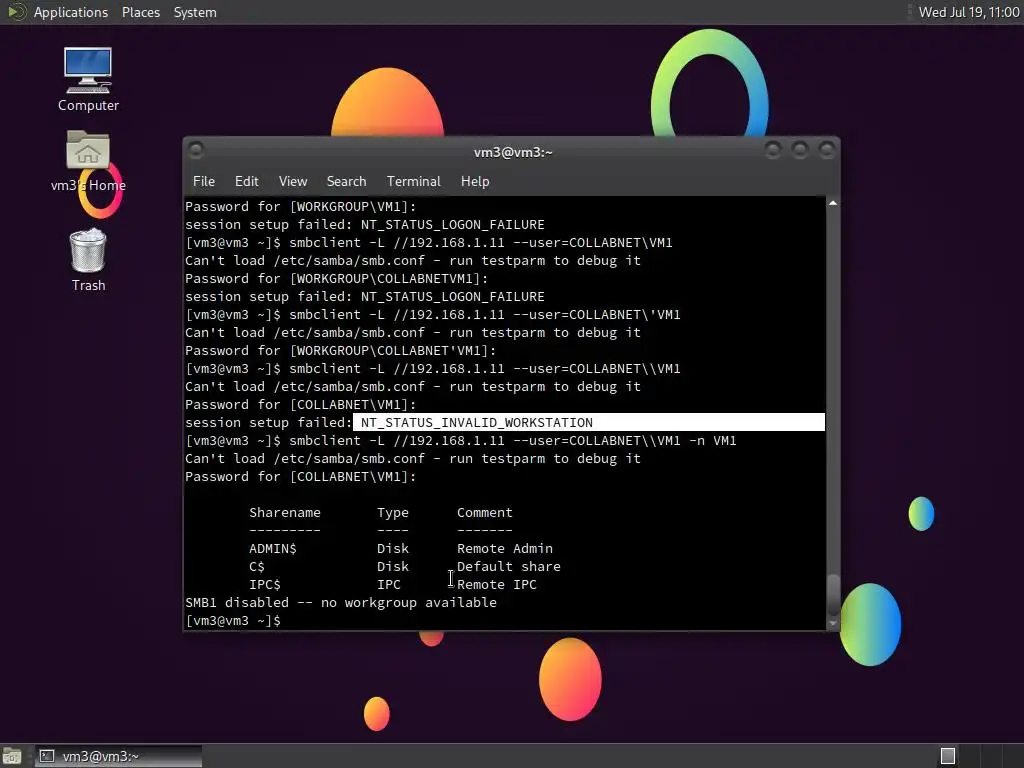
Task: Click the terminal title vm3@vm3:~
Action: (513, 152)
